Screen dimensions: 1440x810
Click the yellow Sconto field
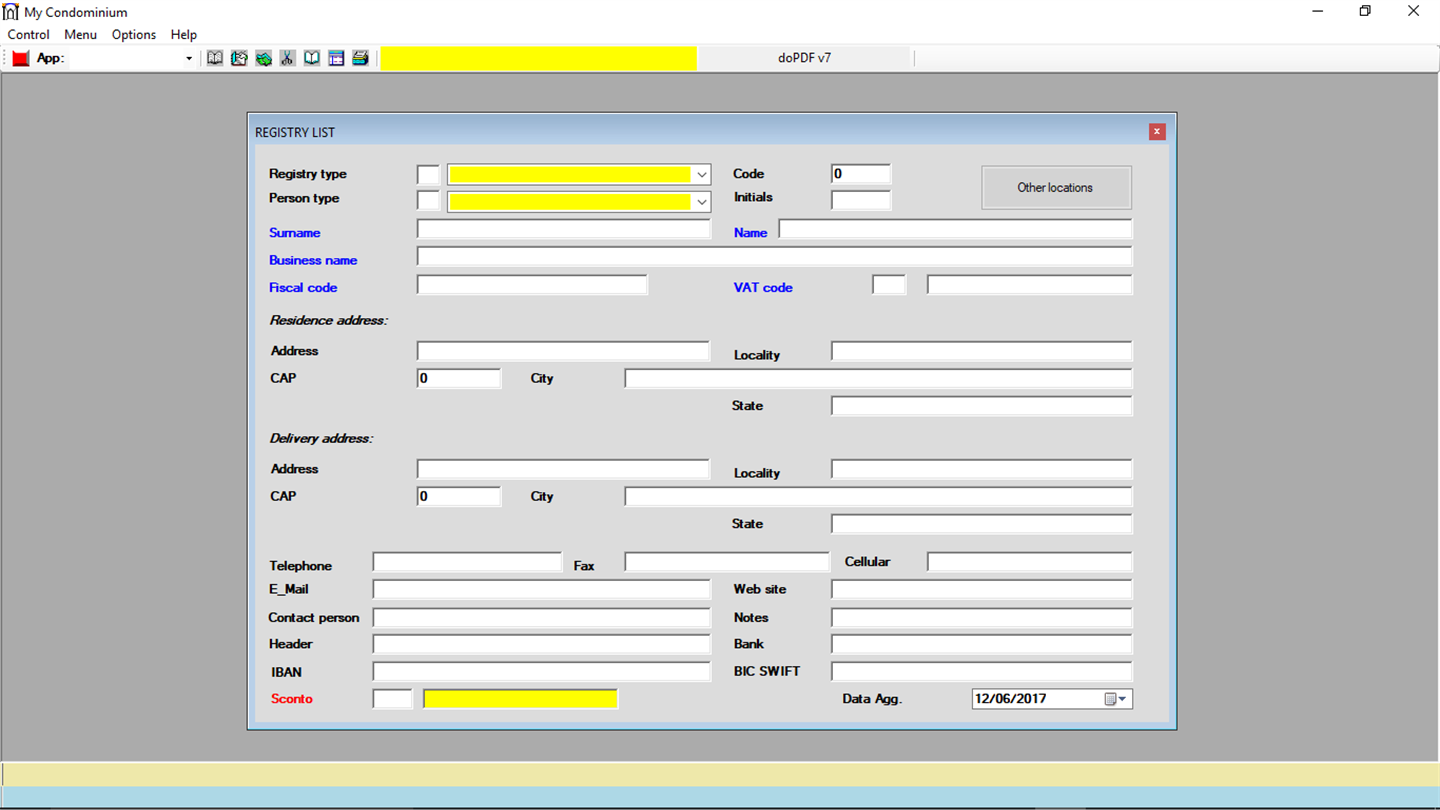(520, 699)
